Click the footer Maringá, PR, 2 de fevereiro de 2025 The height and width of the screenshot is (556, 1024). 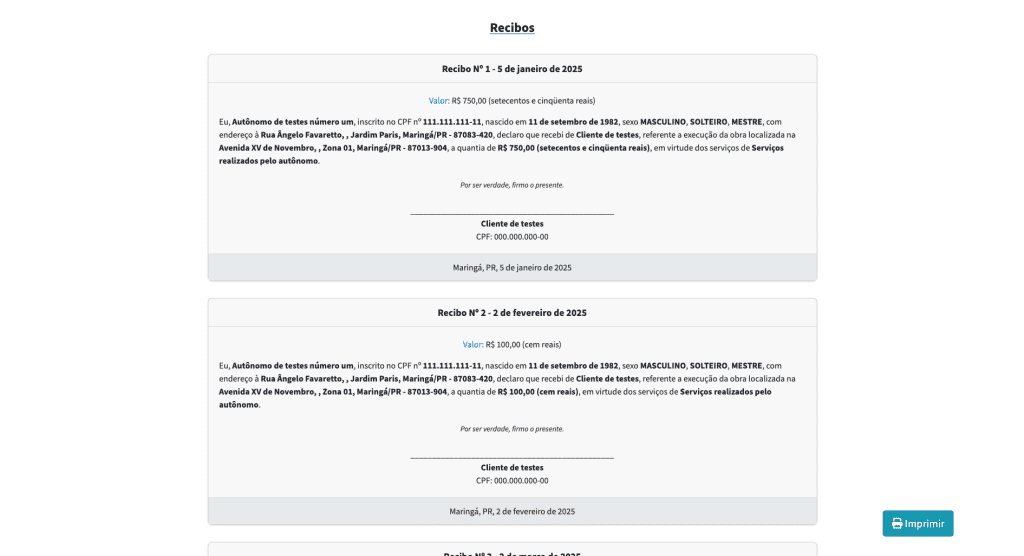point(512,512)
